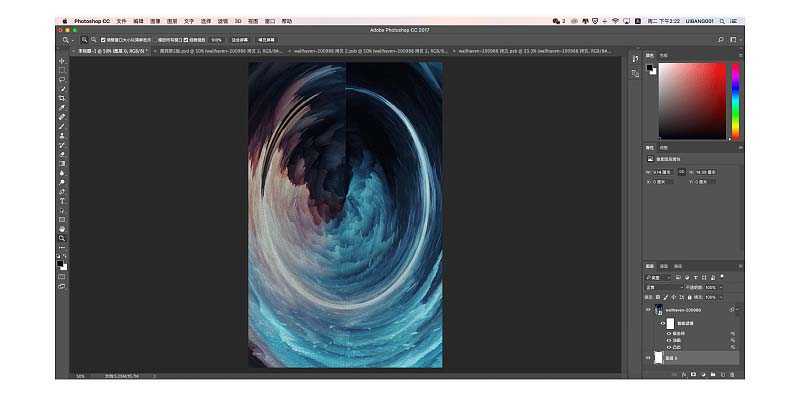The image size is (800, 393).
Task: Select the Type (T) tool
Action: coord(62,201)
